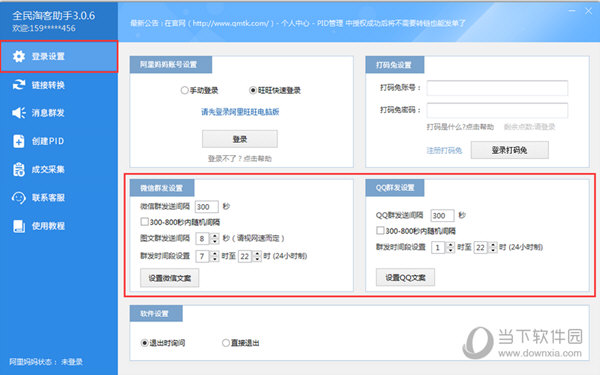
Task: Click the 登录 button for Alimama account
Action: pyautogui.click(x=240, y=139)
